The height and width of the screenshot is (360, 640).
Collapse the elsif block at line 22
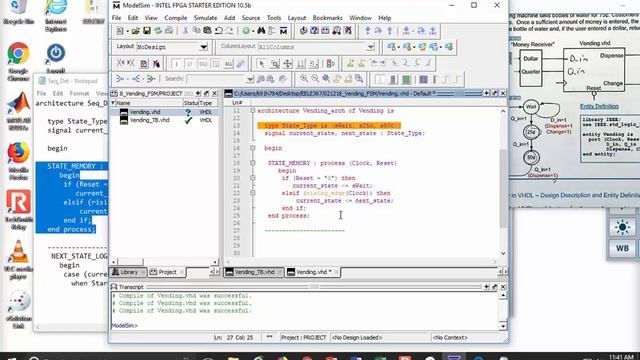[x=253, y=193]
